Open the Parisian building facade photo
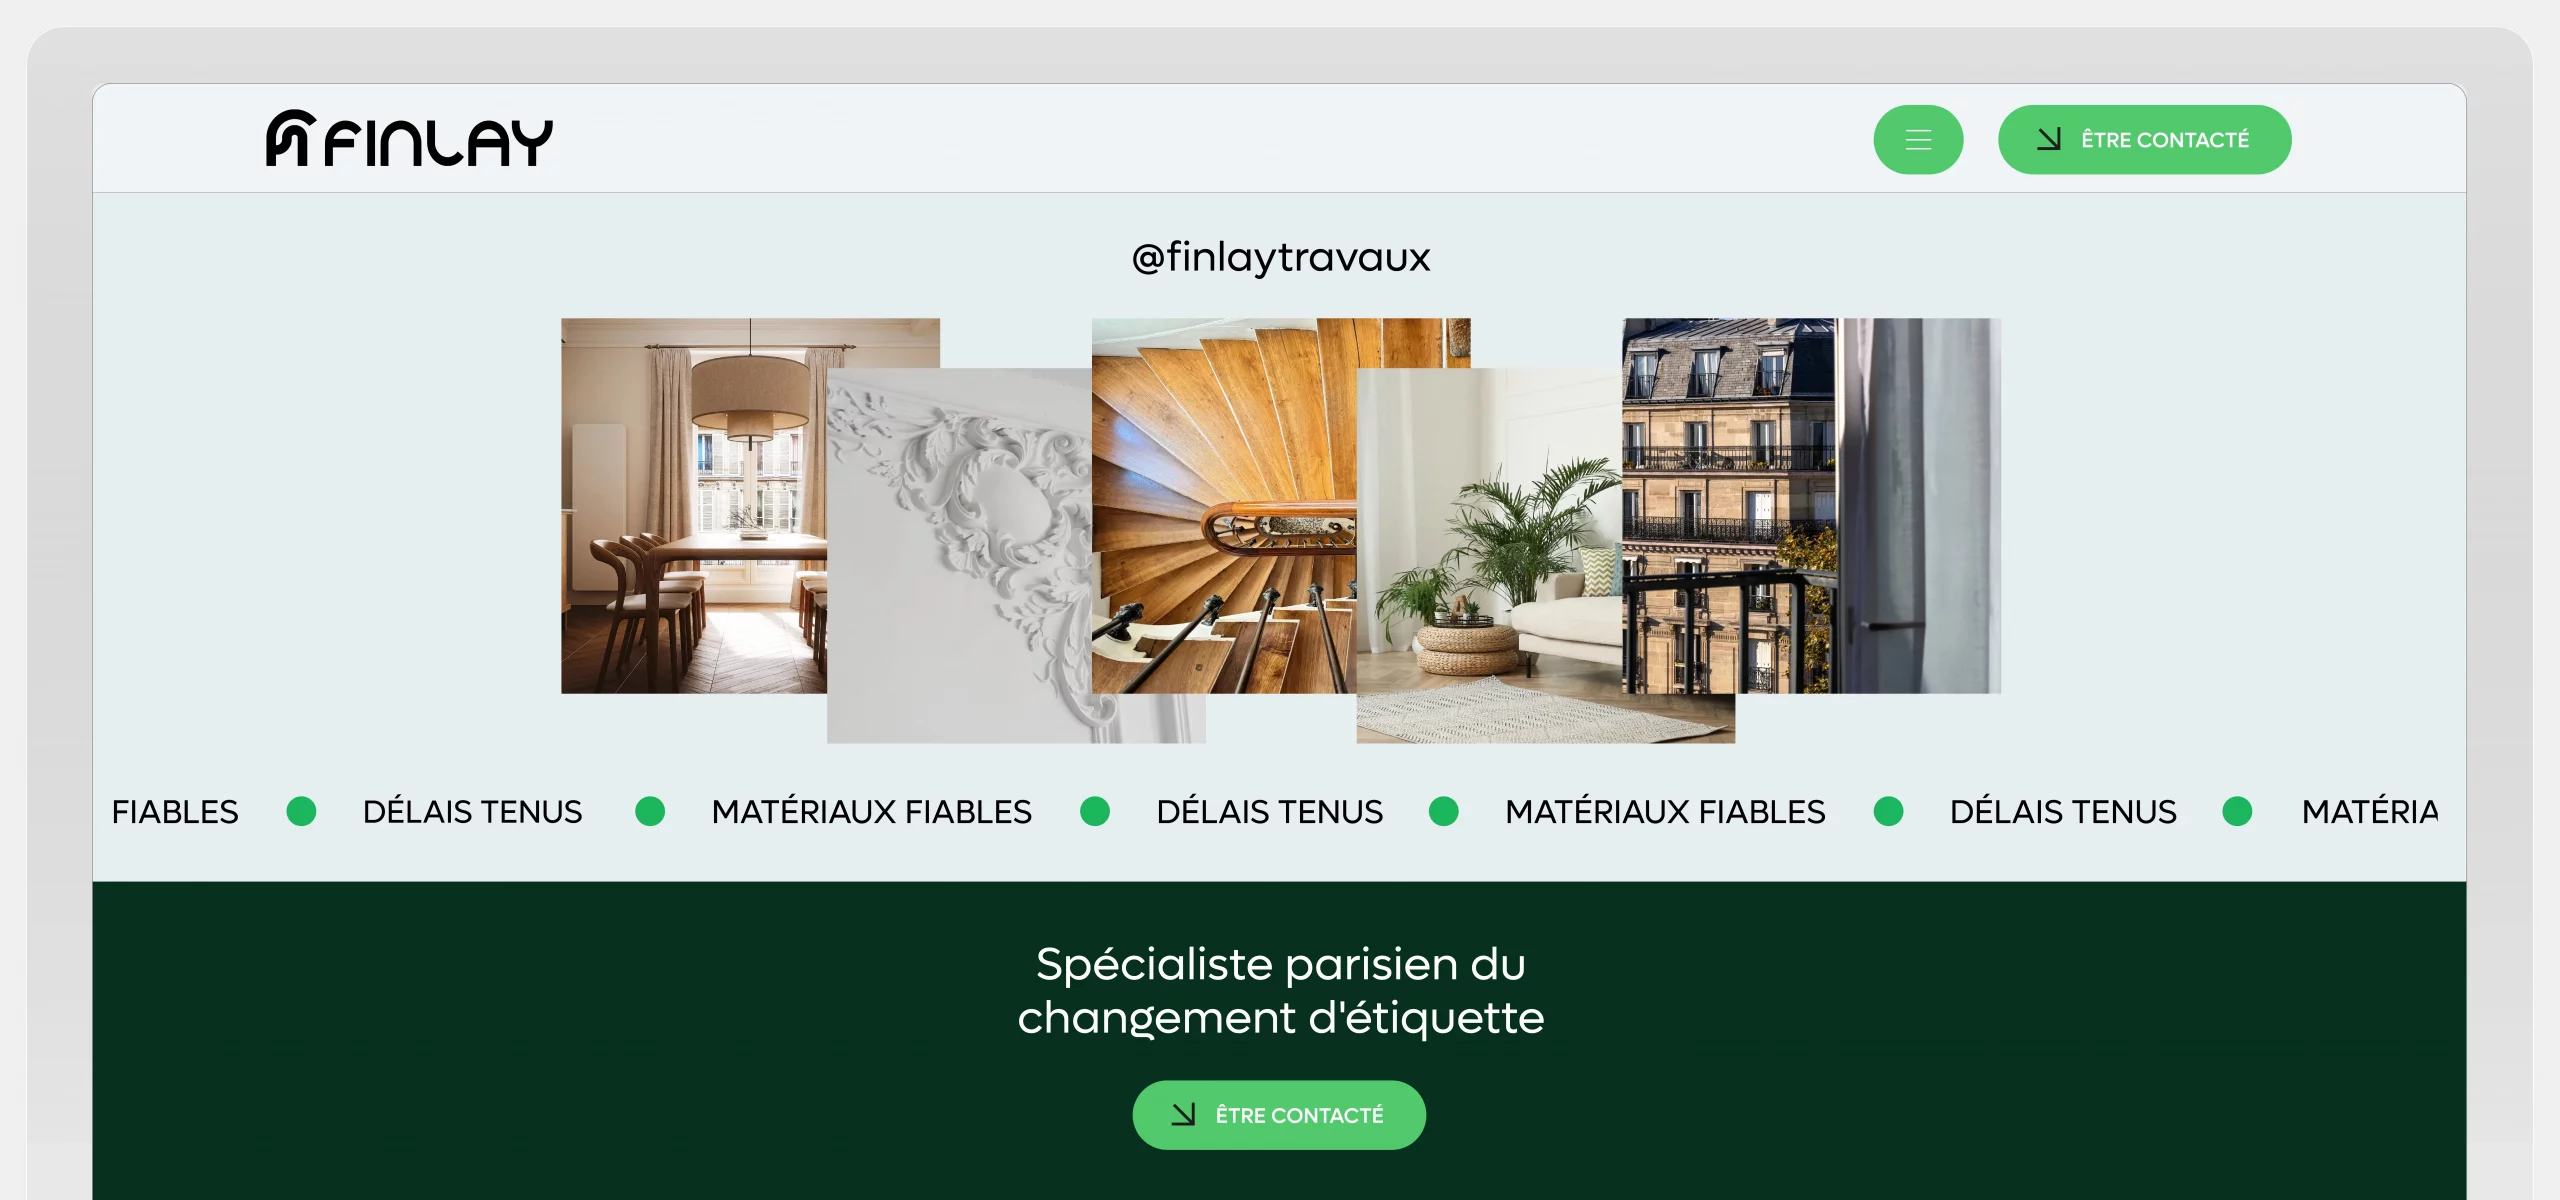Image resolution: width=2560 pixels, height=1200 pixels. click(x=1811, y=506)
